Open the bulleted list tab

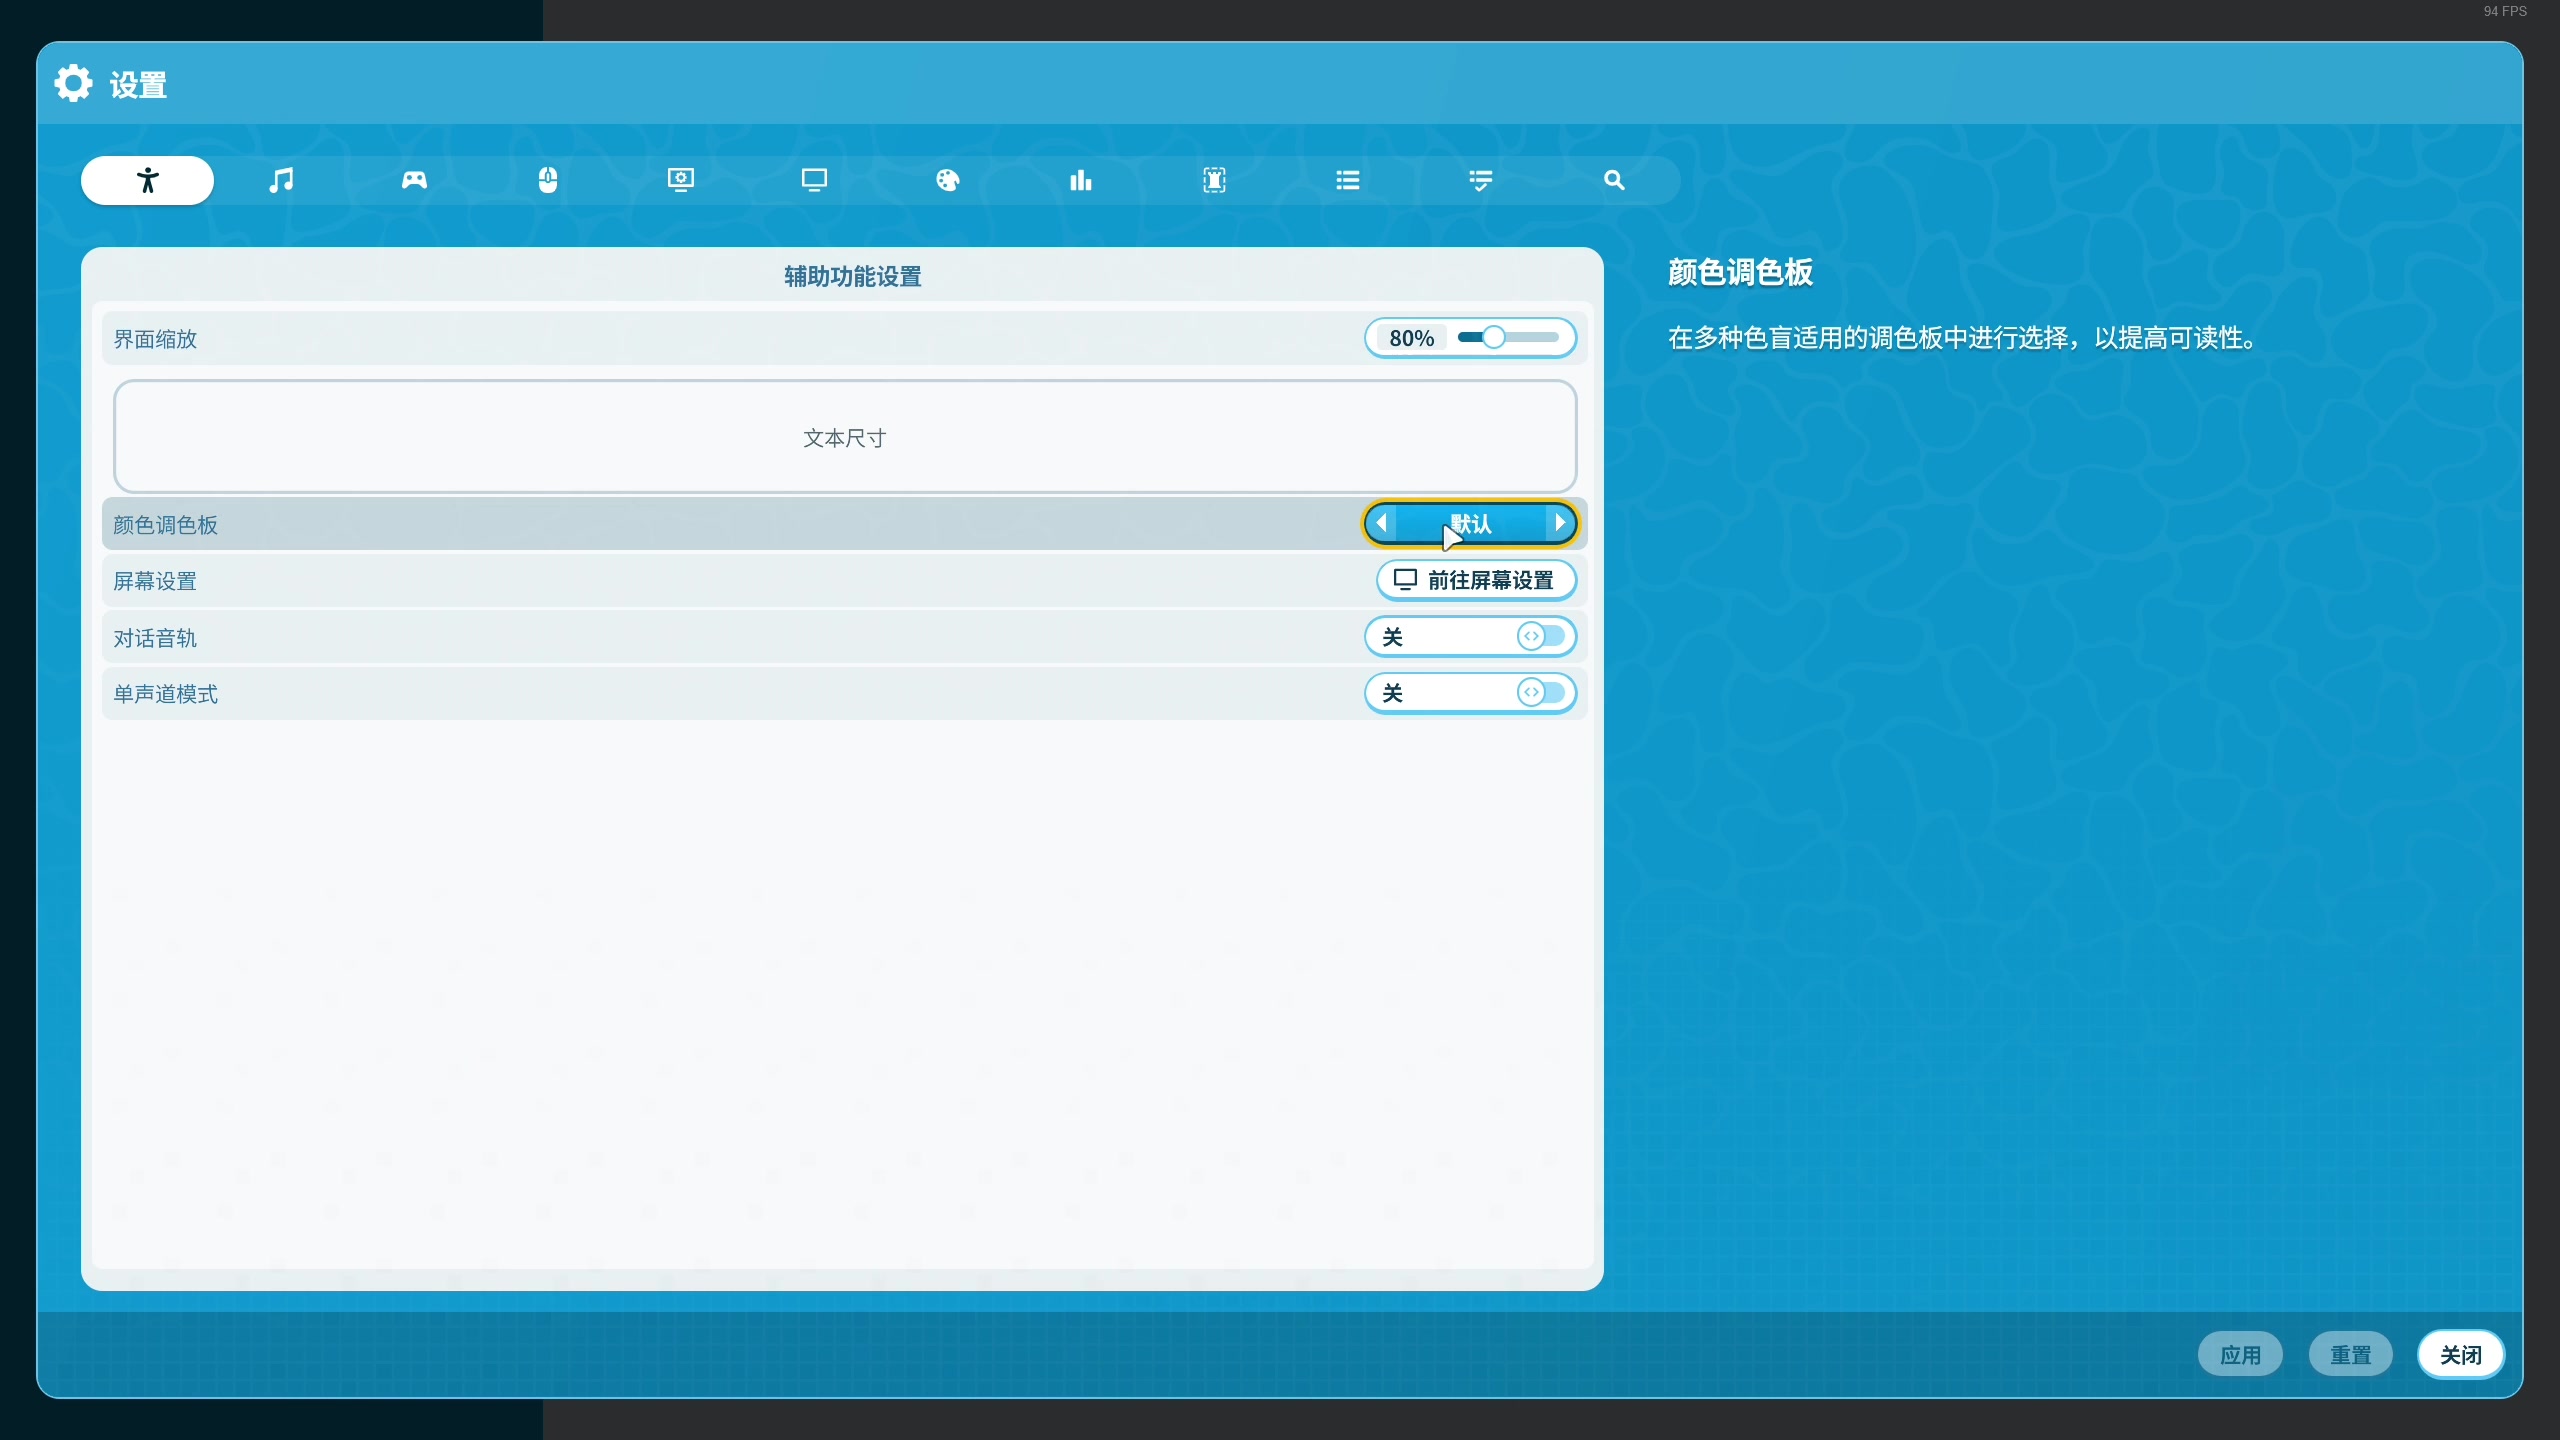1348,180
